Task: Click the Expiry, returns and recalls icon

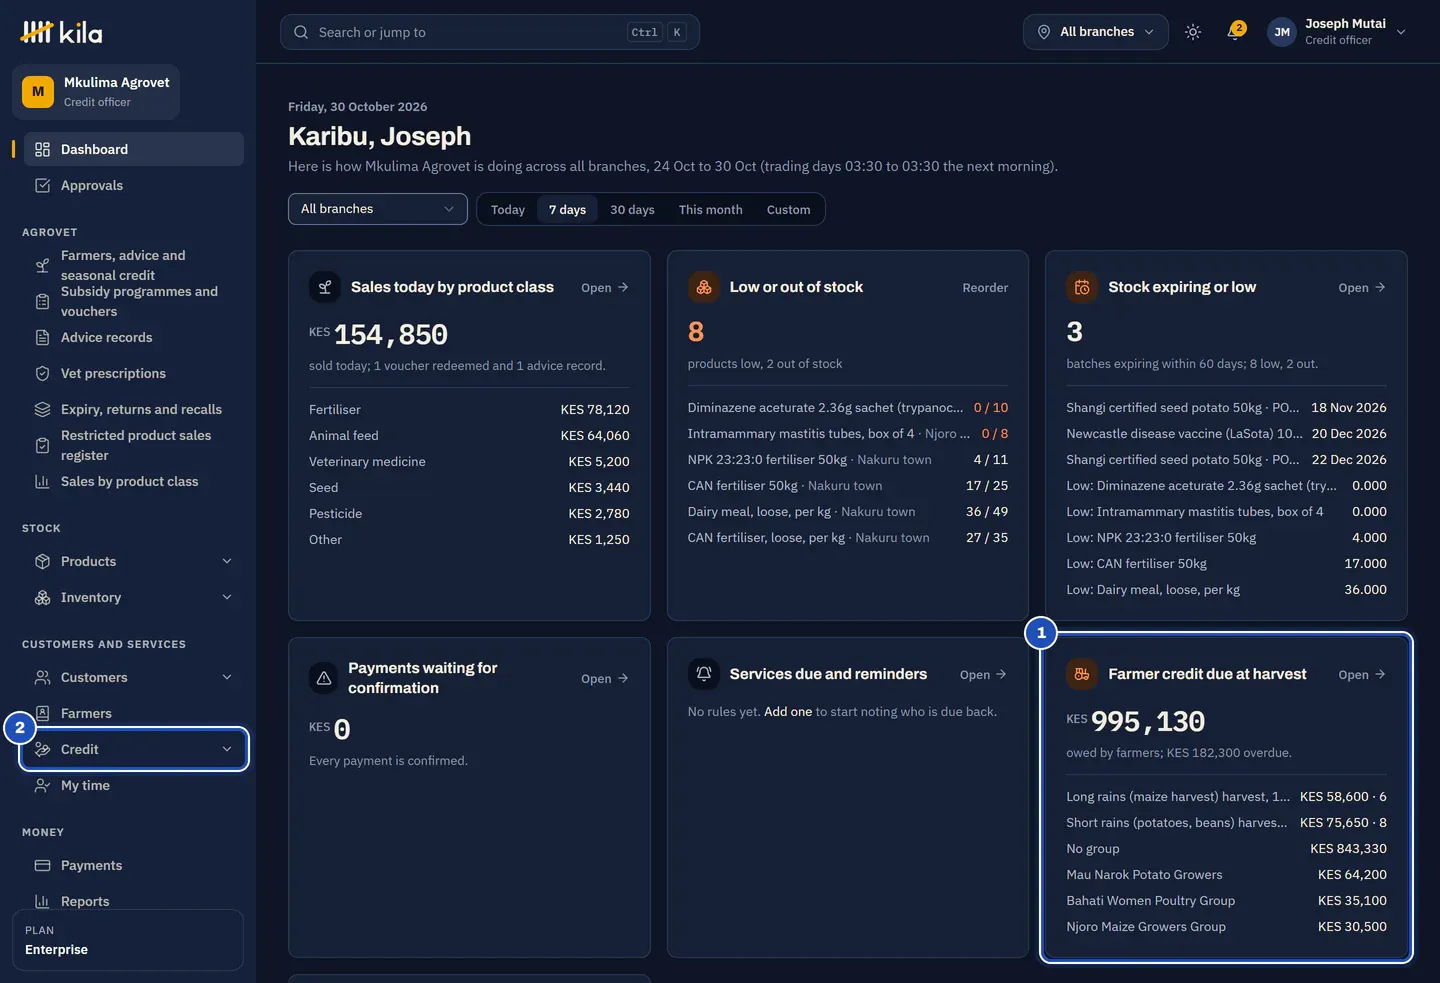Action: [42, 409]
